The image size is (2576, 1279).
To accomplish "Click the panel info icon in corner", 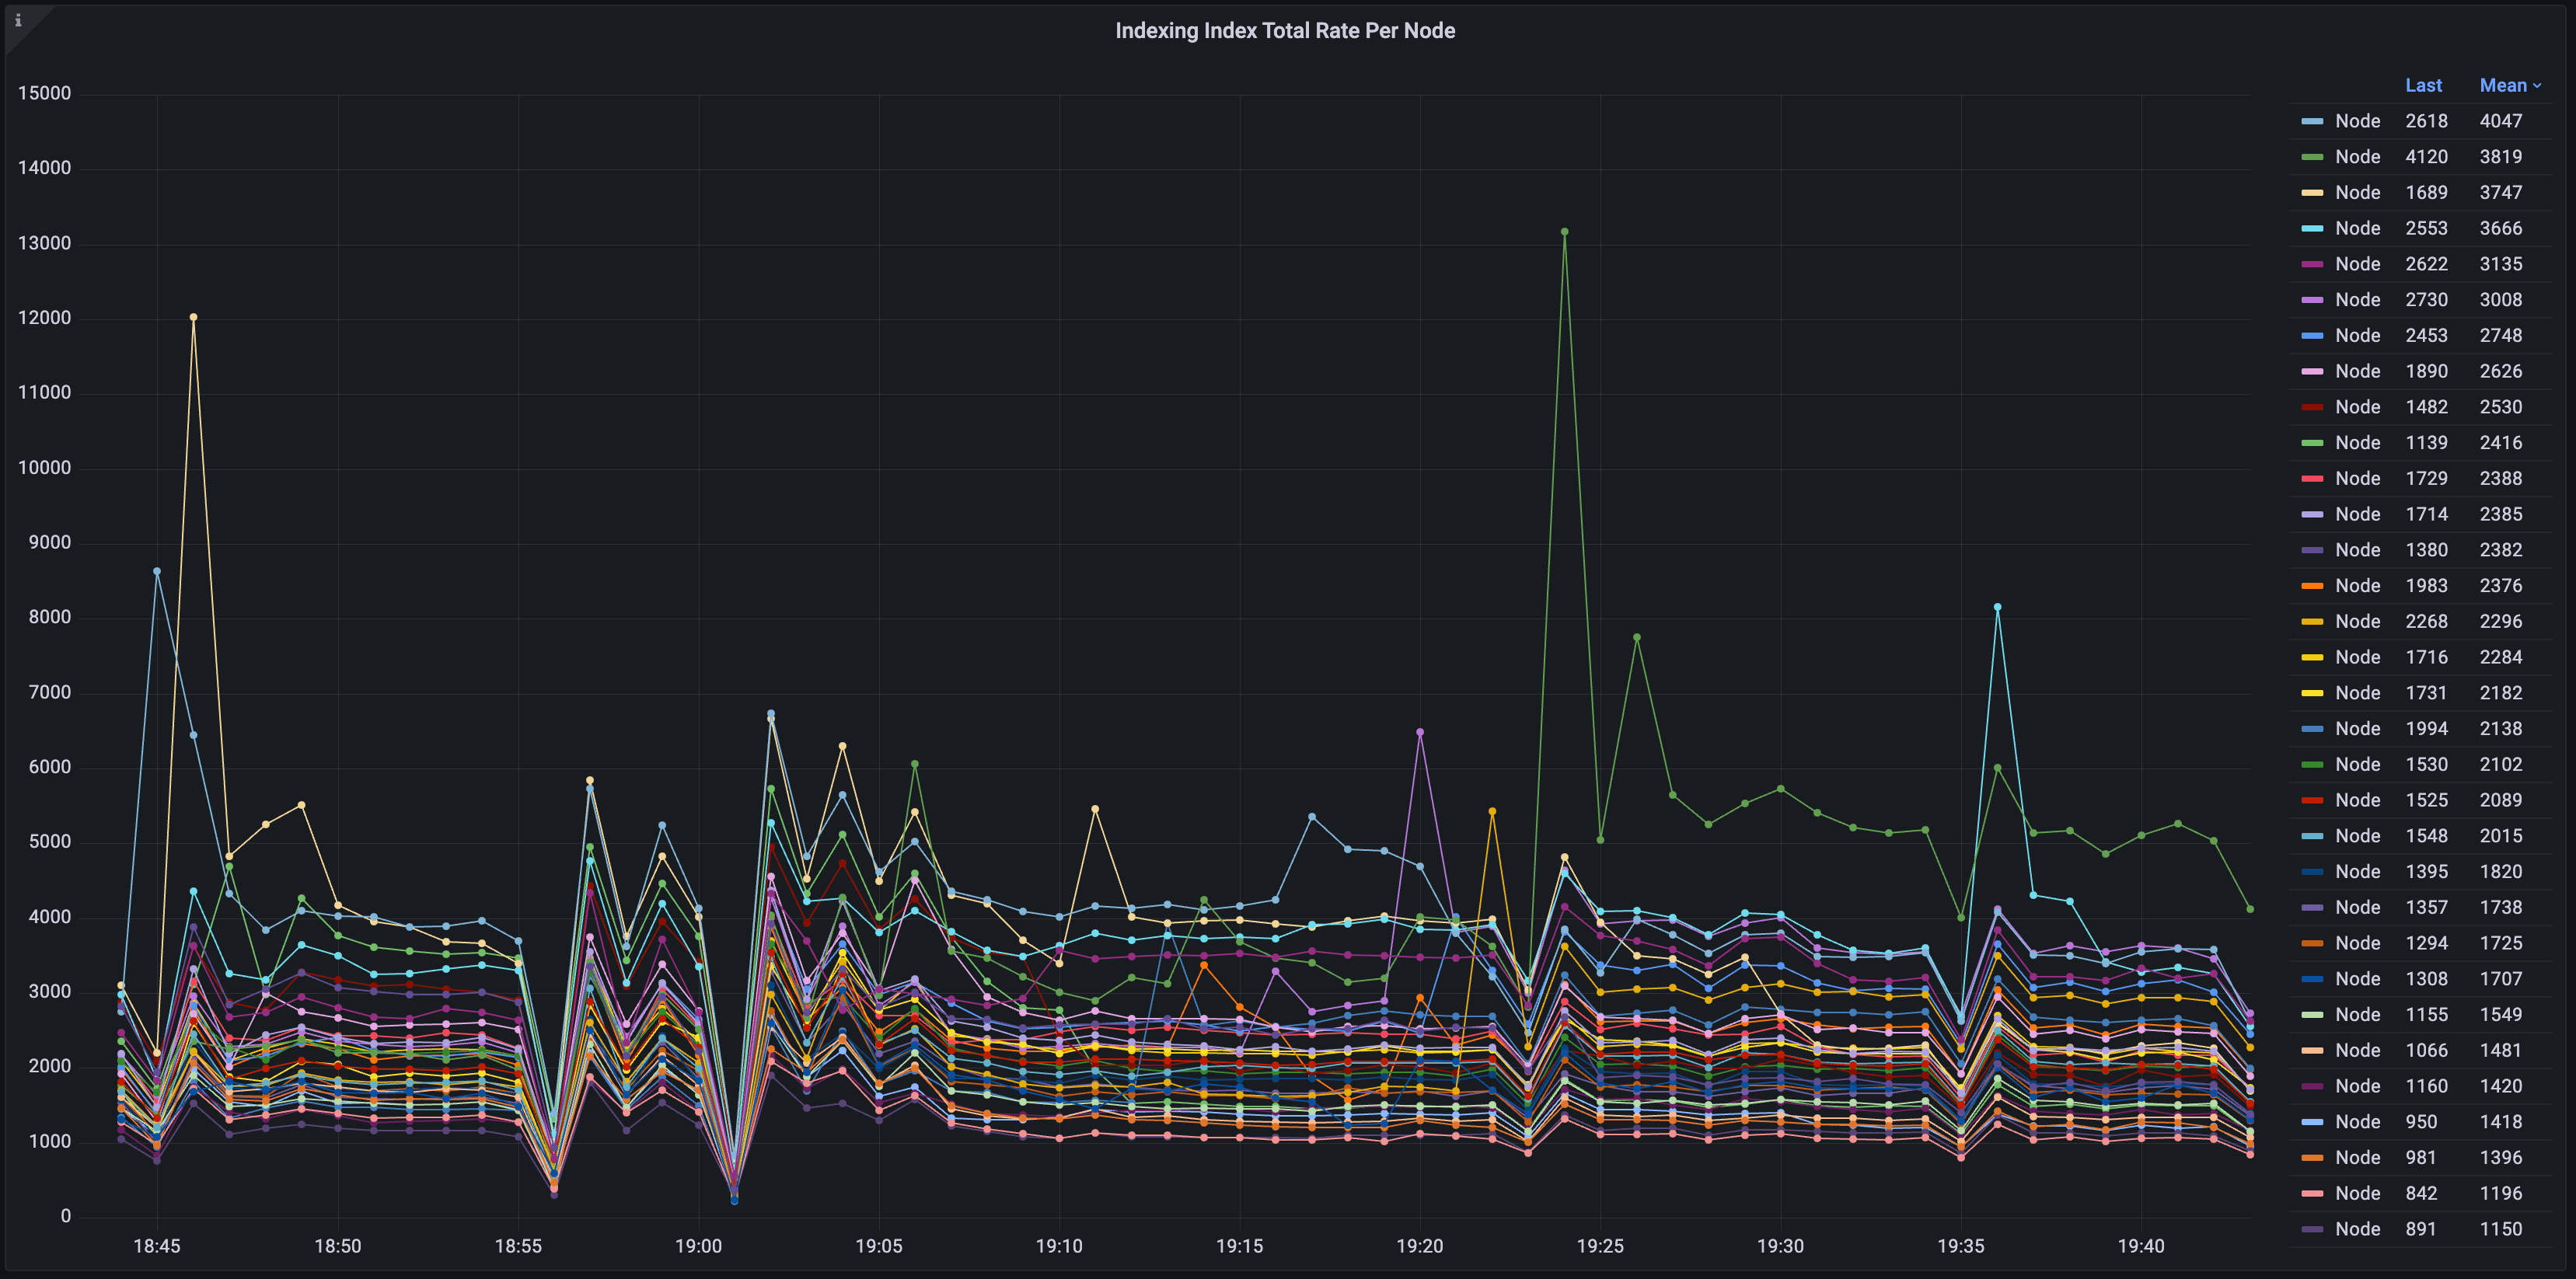I will click(x=17, y=20).
